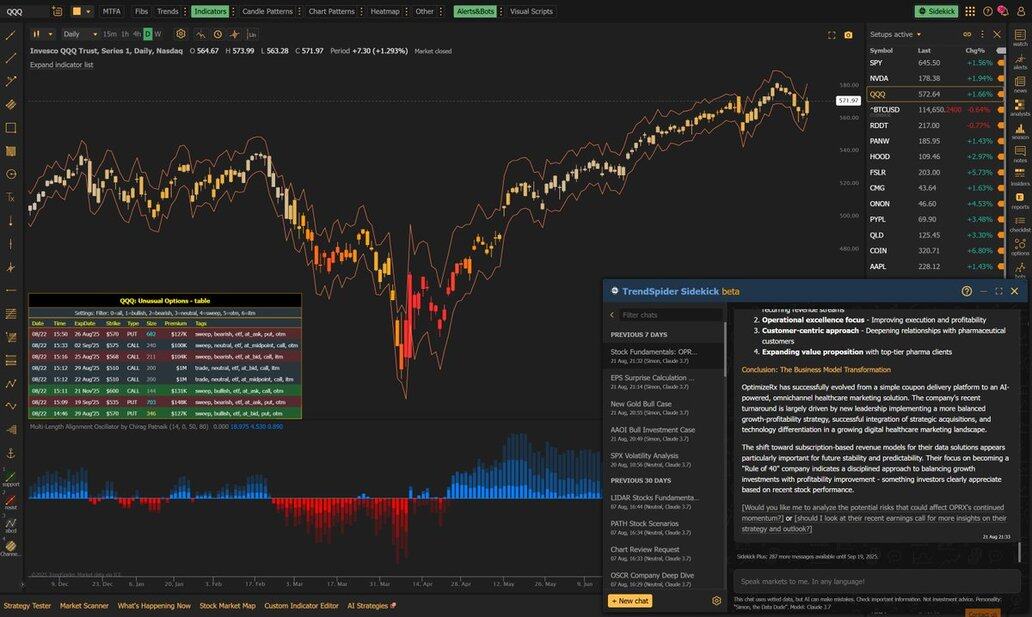The width and height of the screenshot is (1032, 617).
Task: Open the Daily timeframe dropdown
Action: (77, 34)
